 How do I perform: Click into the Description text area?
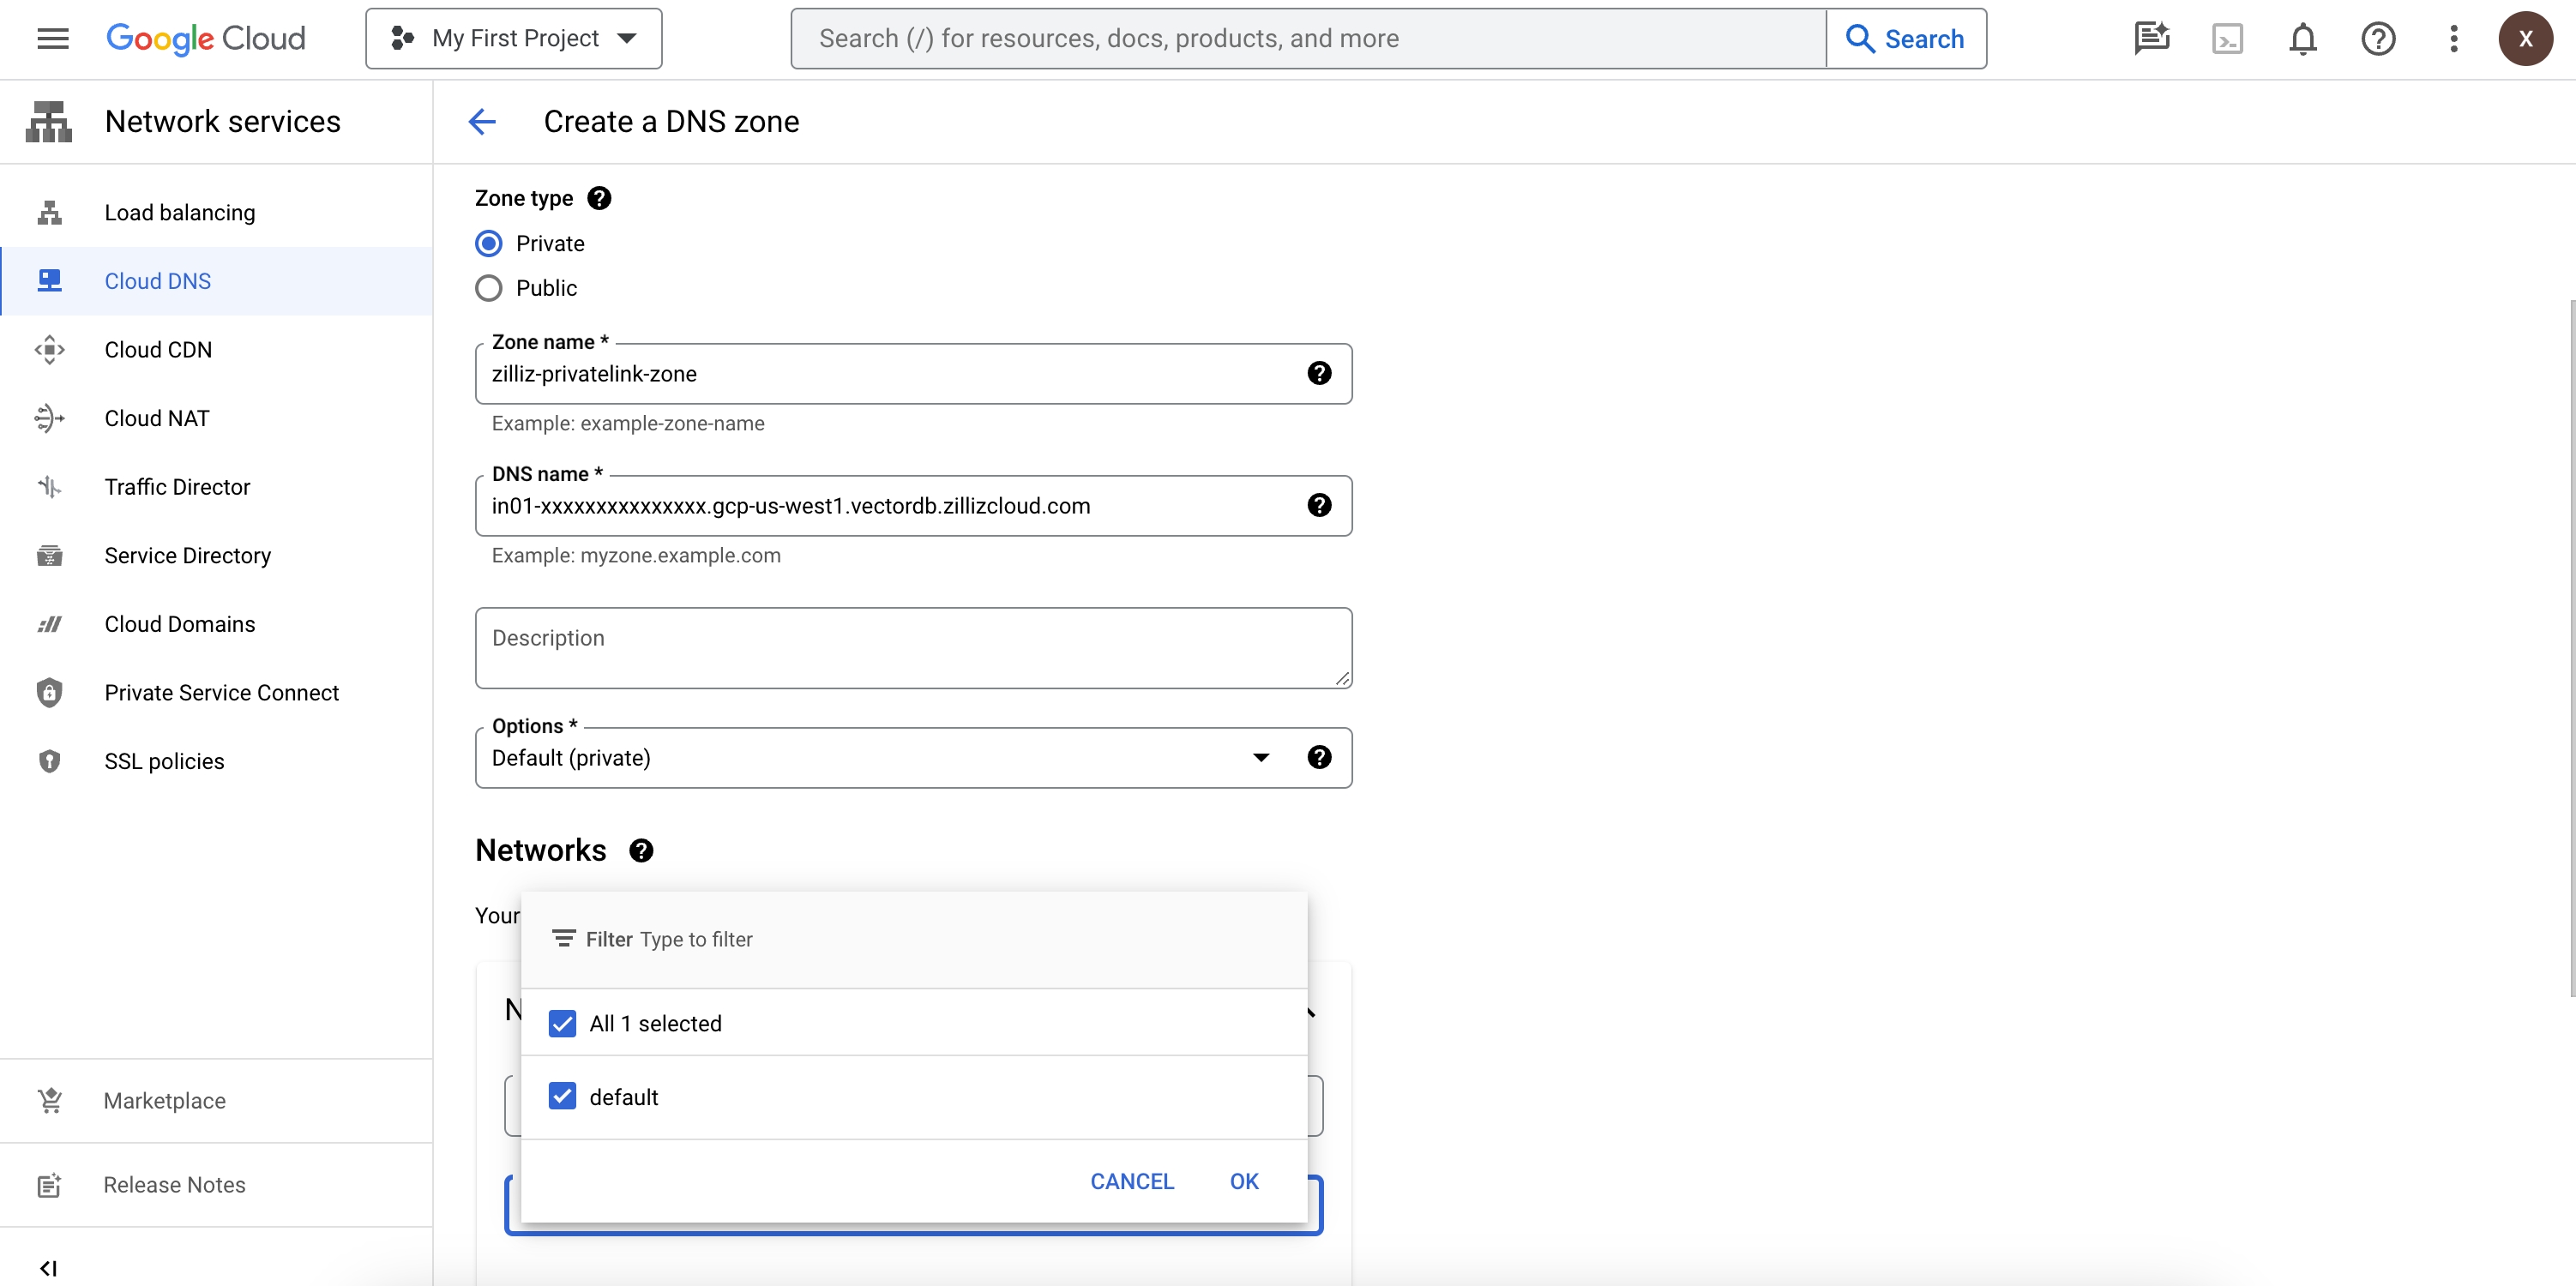pos(912,647)
